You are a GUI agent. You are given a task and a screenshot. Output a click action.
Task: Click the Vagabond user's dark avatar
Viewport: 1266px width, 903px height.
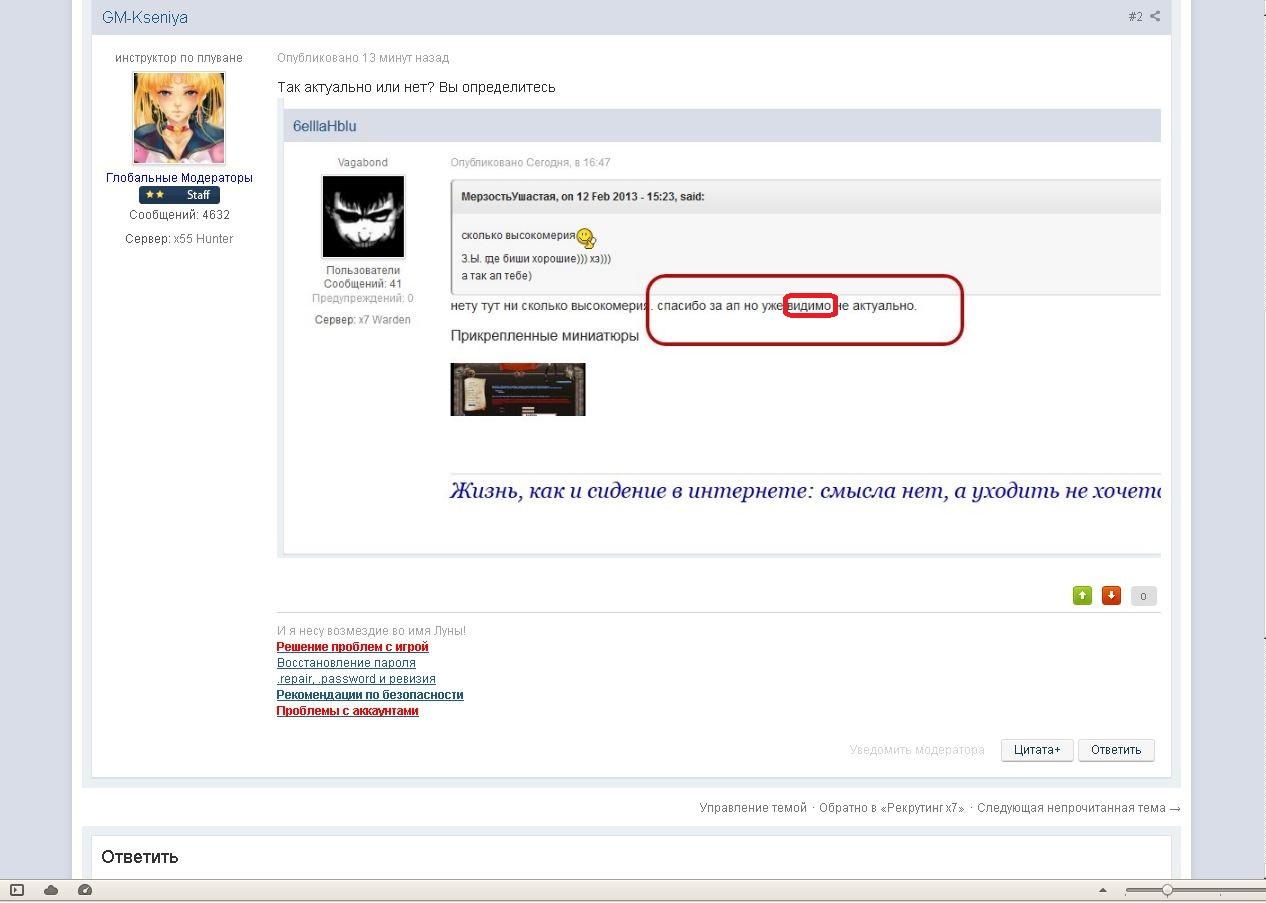(363, 216)
